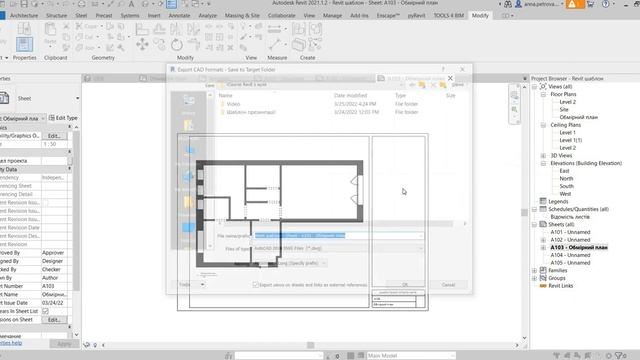Image resolution: width=640 pixels, height=360 pixels.
Task: Click the Measure Between Two References icon
Action: [274, 29]
